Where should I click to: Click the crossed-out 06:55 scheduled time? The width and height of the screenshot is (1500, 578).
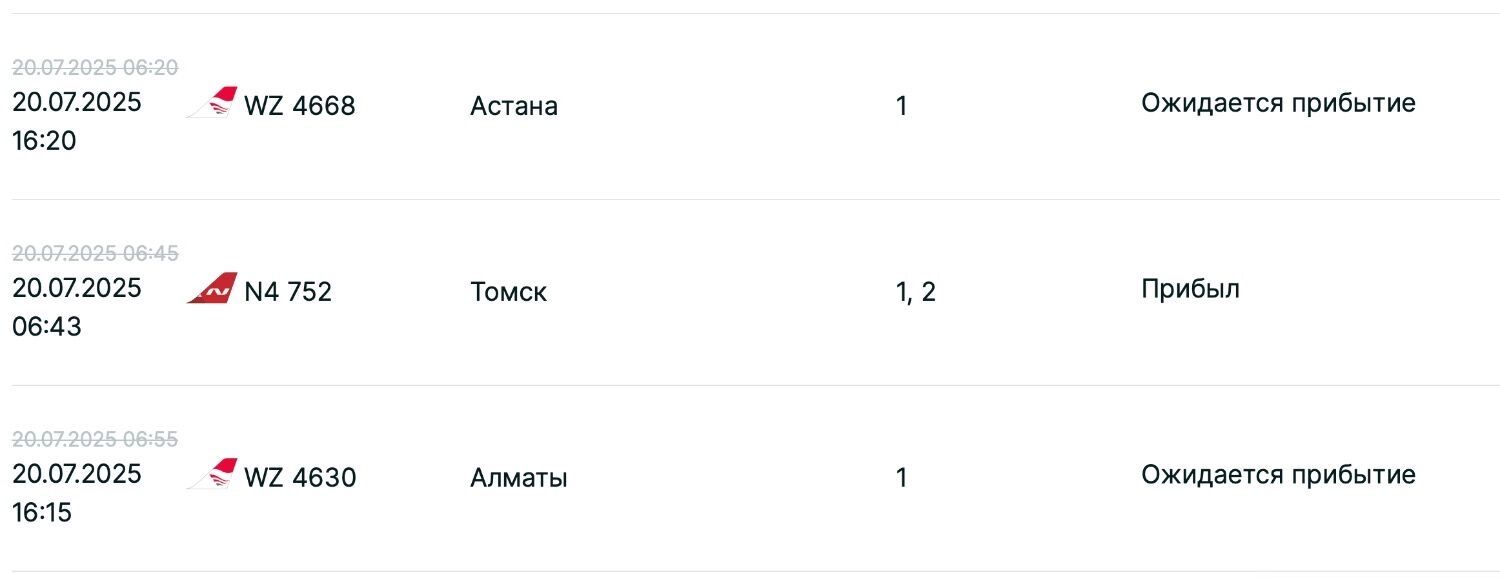point(95,440)
